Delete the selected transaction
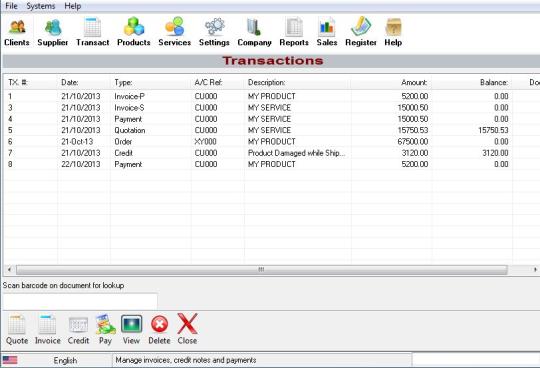Image resolution: width=540 pixels, height=368 pixels. coord(159,329)
